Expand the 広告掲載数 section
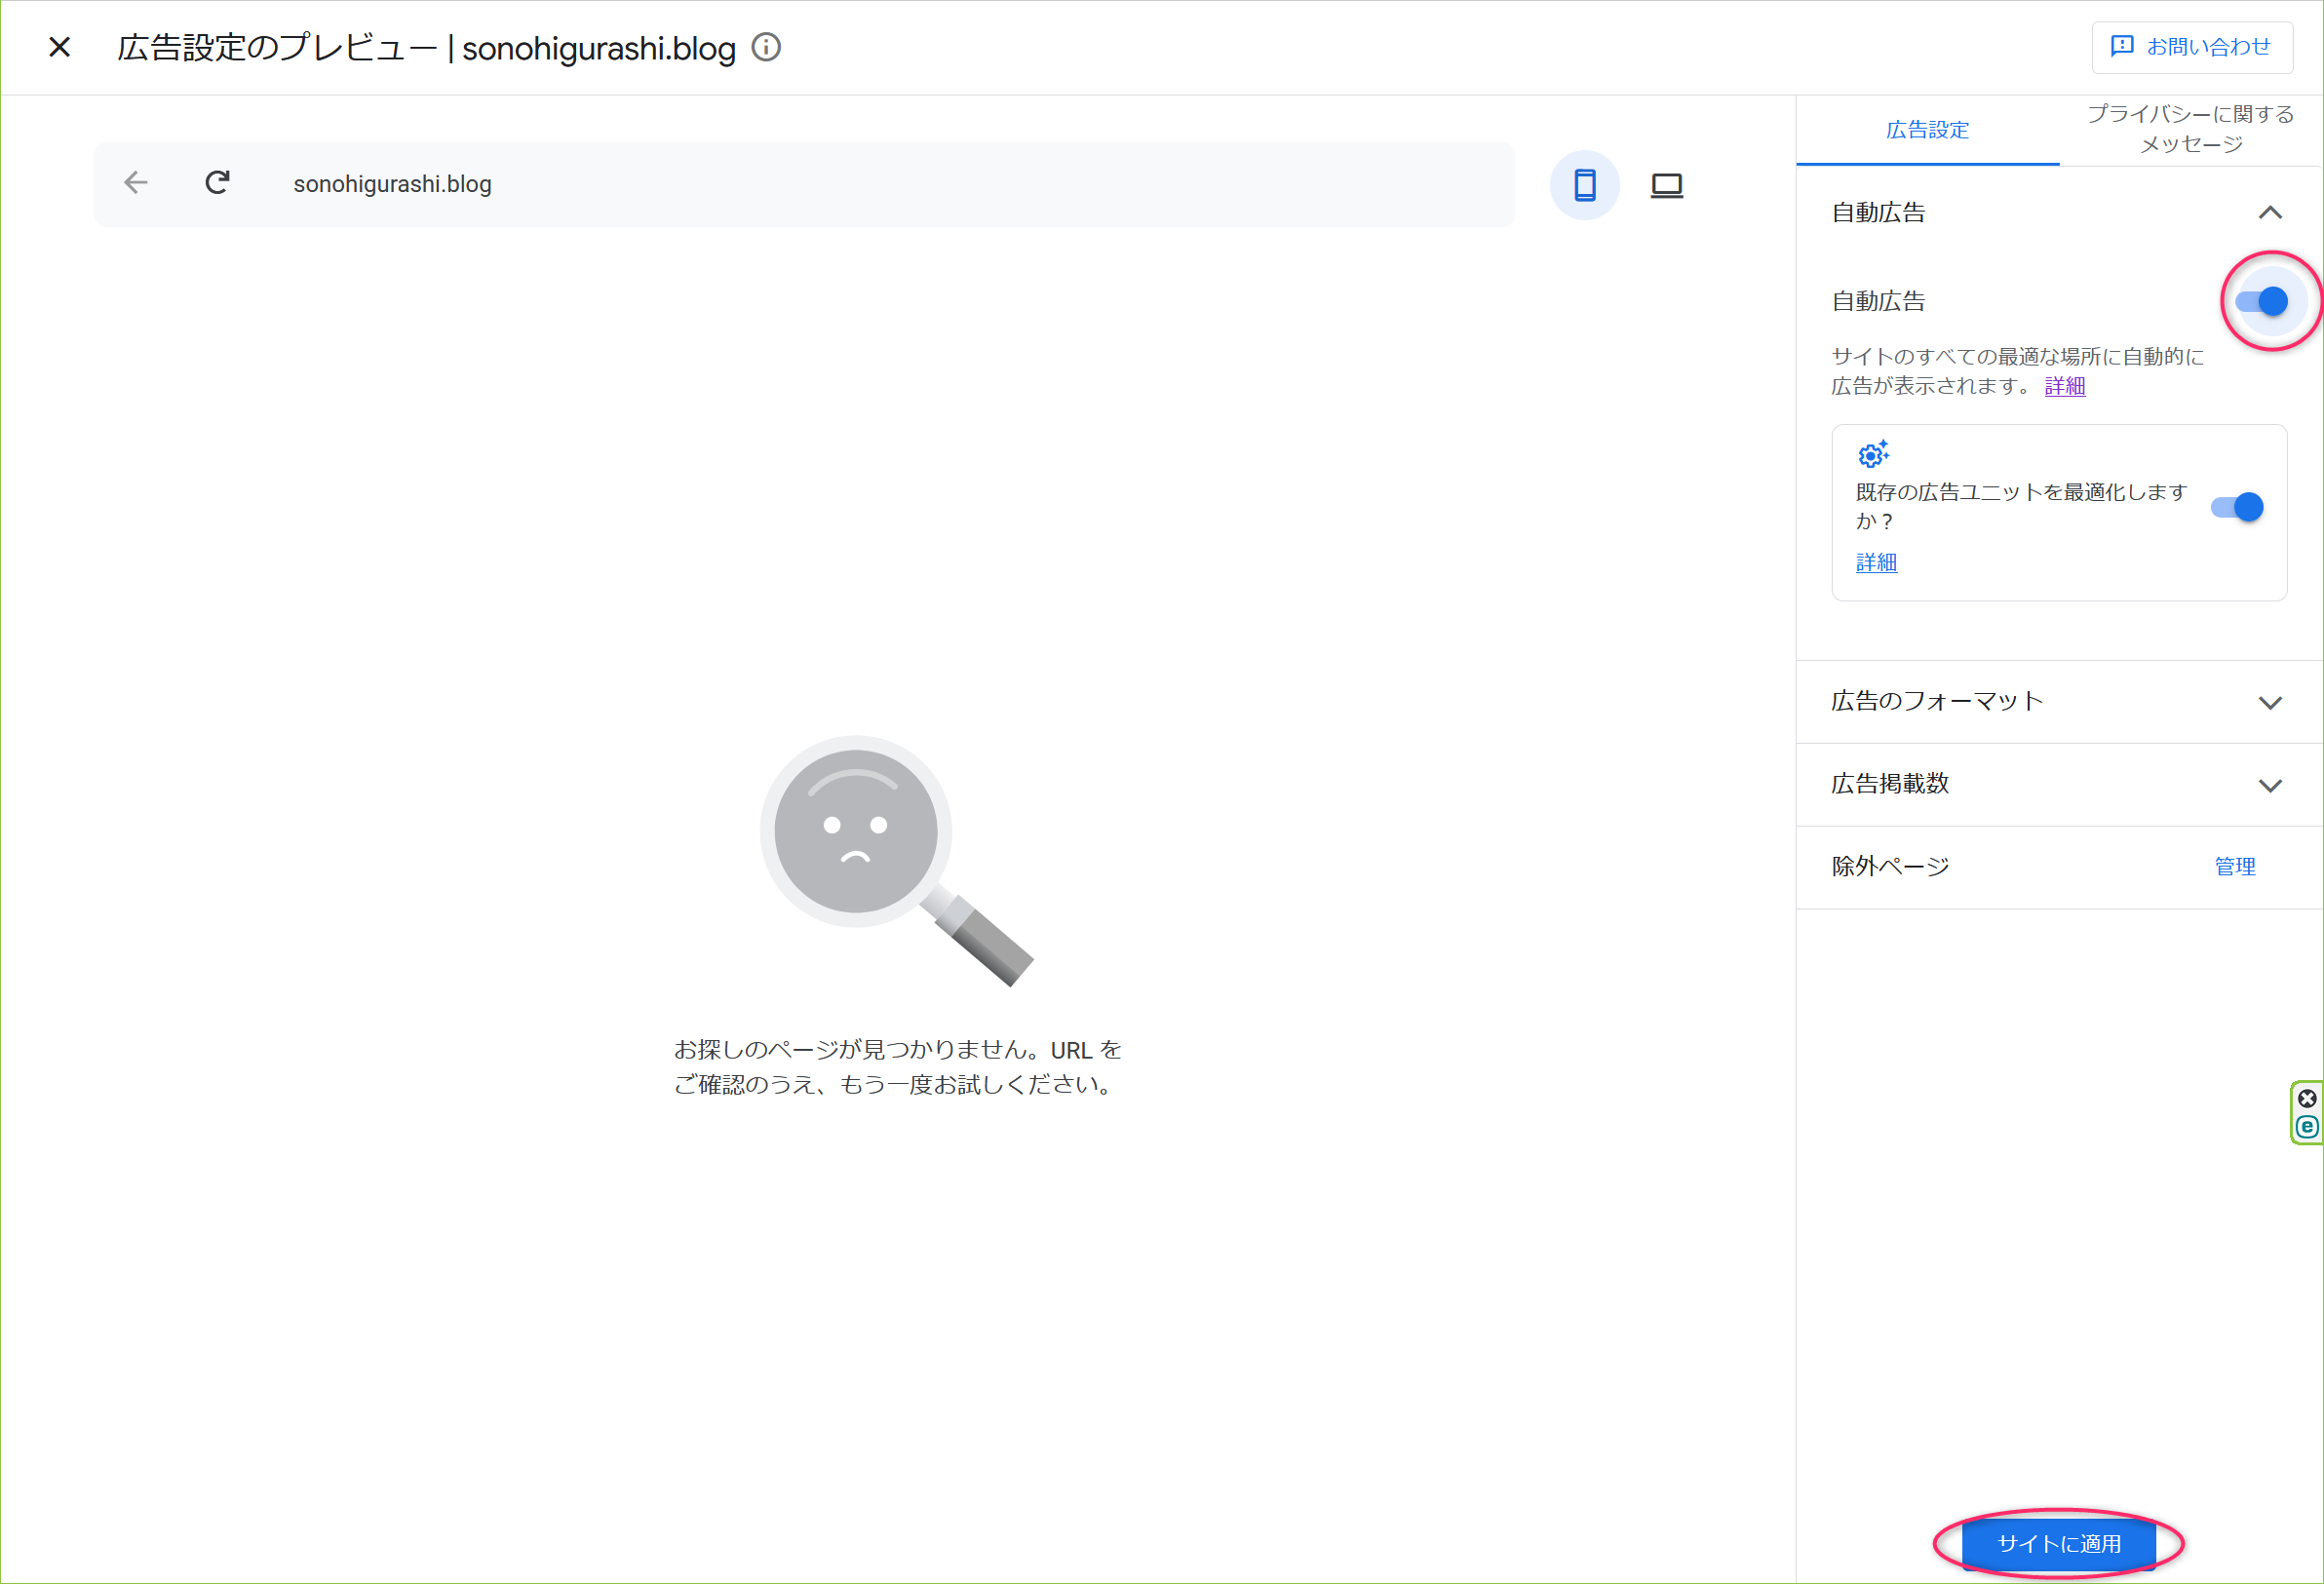2324x1584 pixels. (2059, 785)
